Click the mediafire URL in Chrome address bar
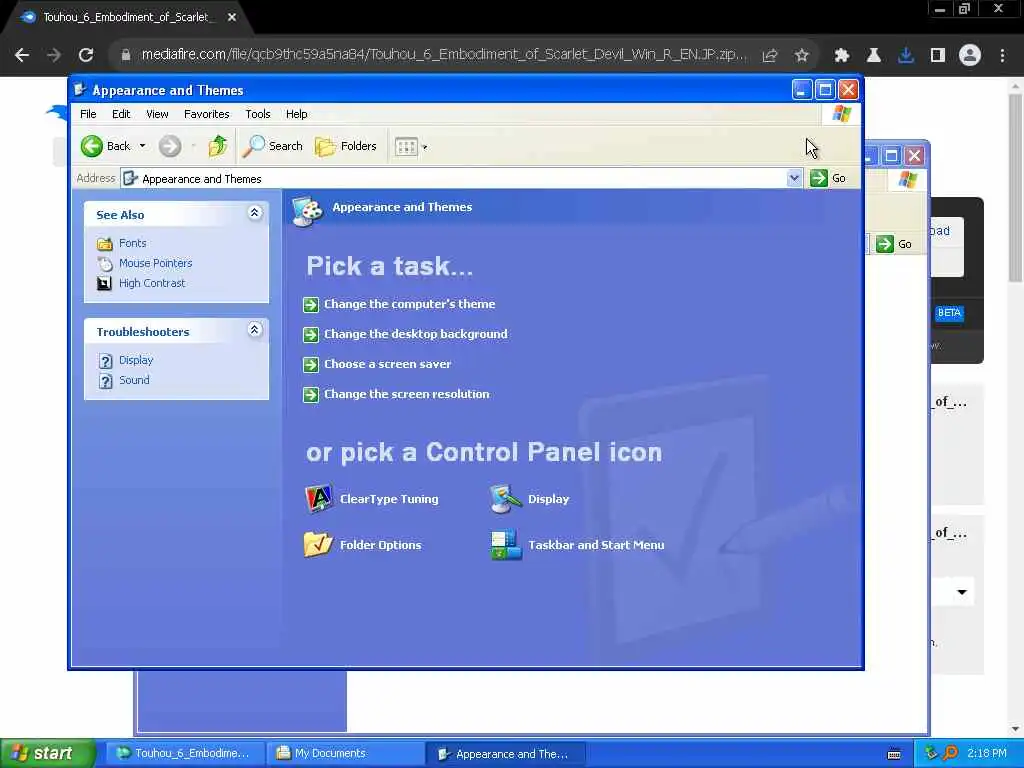Screen dimensions: 1024x768 [443, 54]
